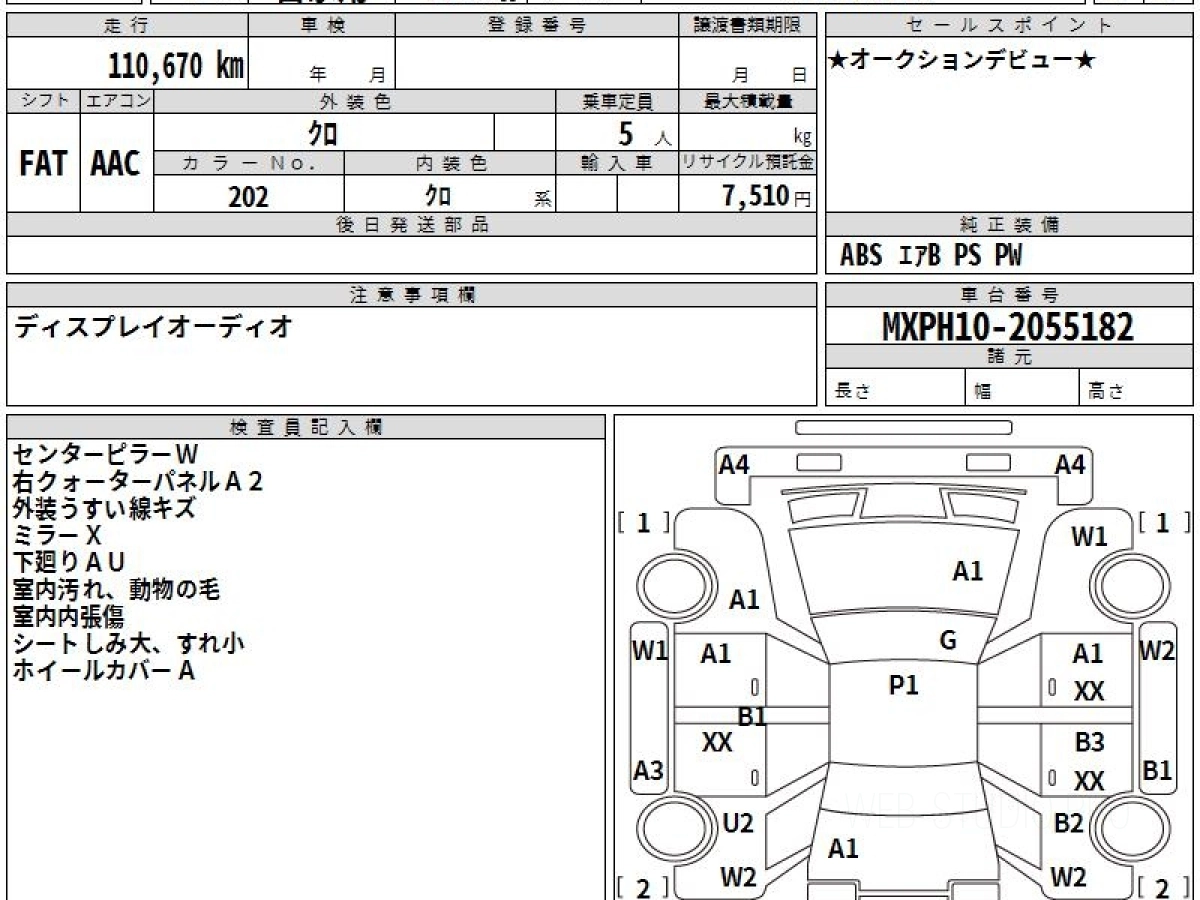Click the 内装色 header

450,163
